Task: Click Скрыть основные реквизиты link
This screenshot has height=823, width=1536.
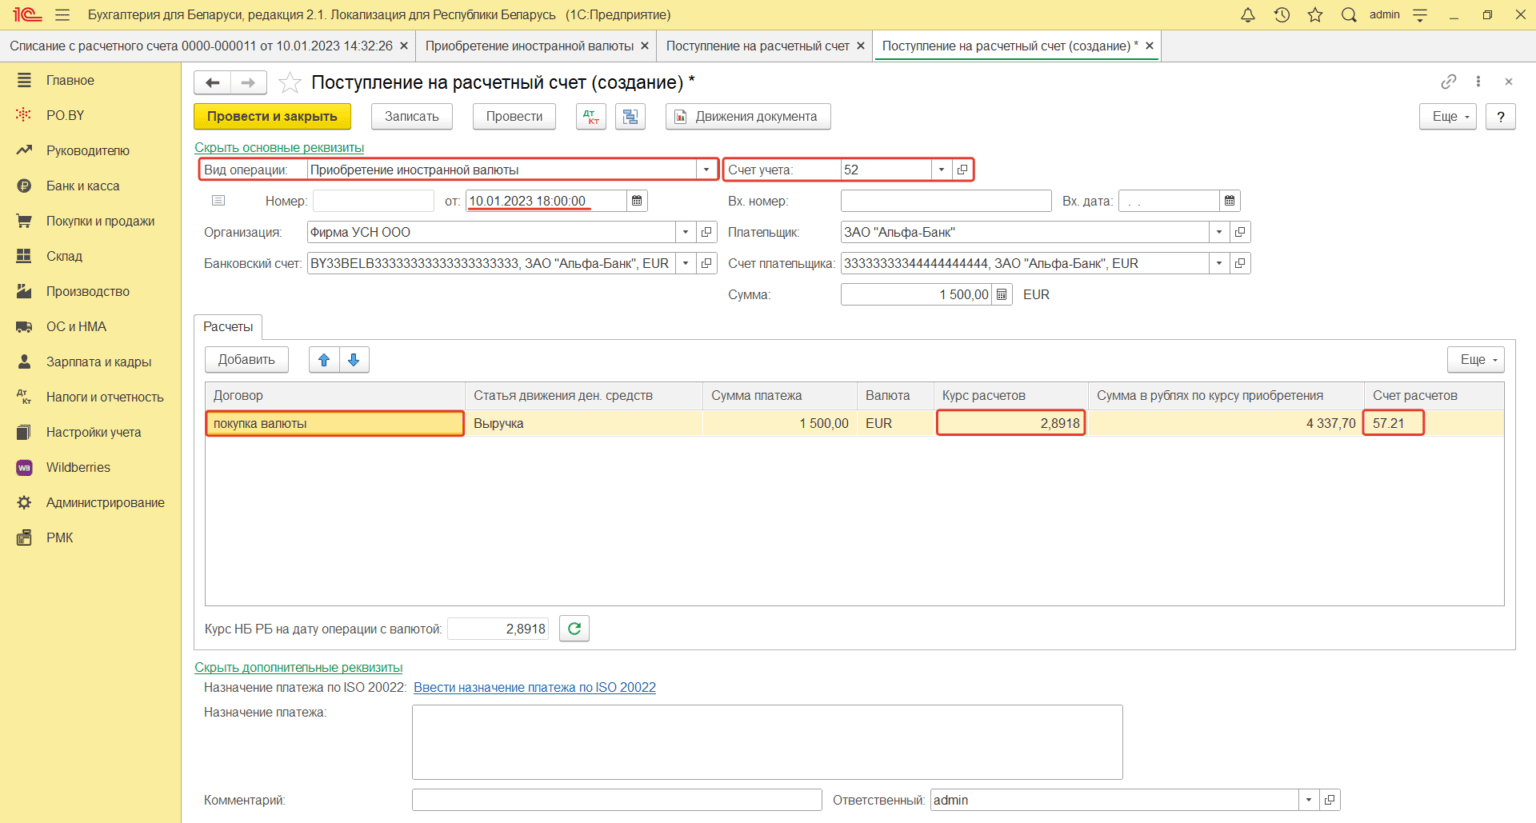Action: pos(279,148)
